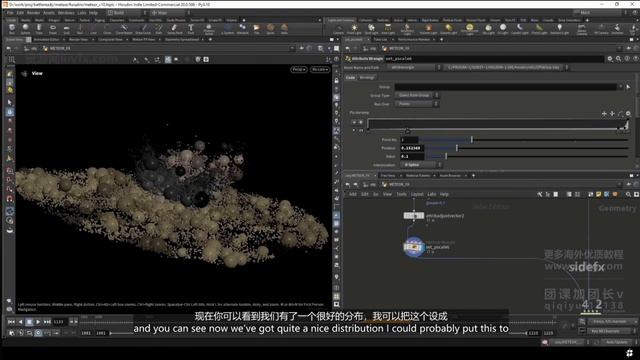Click the jump to last frame button
This screenshot has width=640, height=360.
(x=47, y=322)
